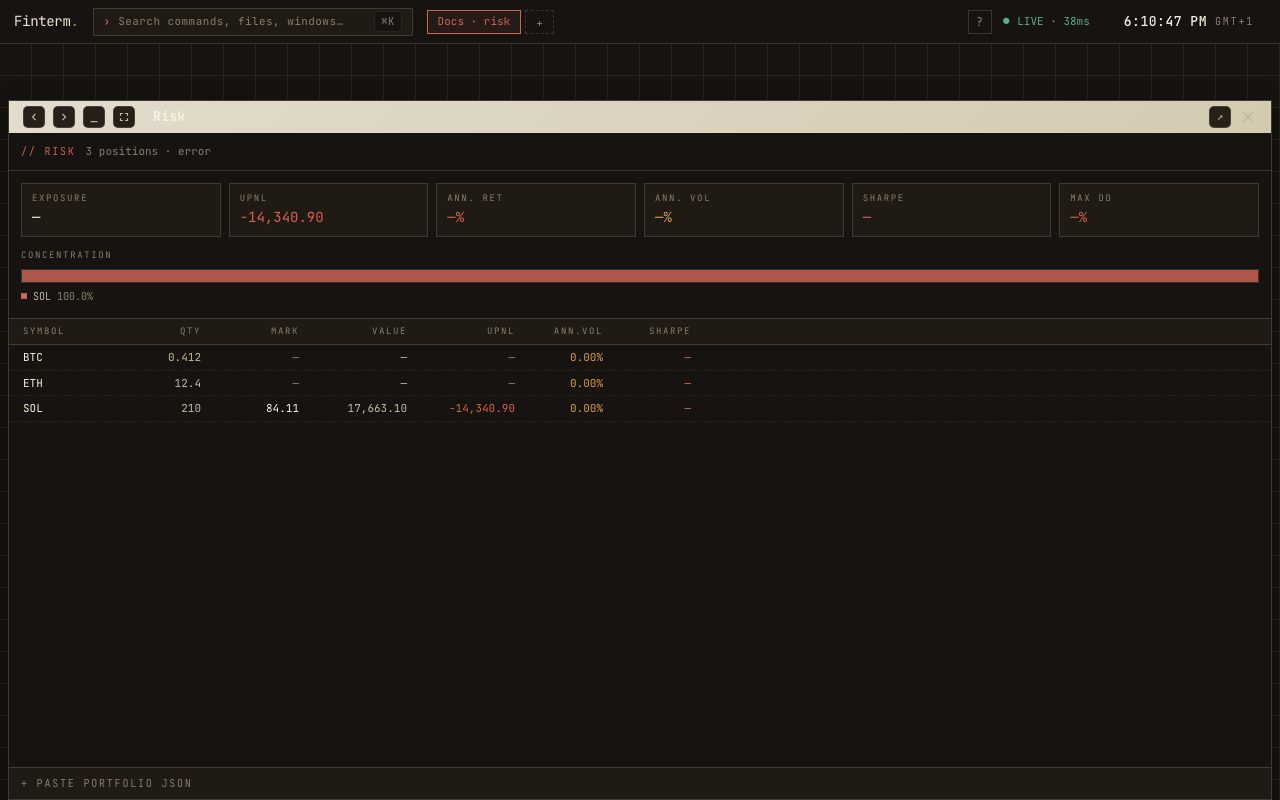Select the SOL row symbol
The image size is (1280, 800).
(33, 409)
